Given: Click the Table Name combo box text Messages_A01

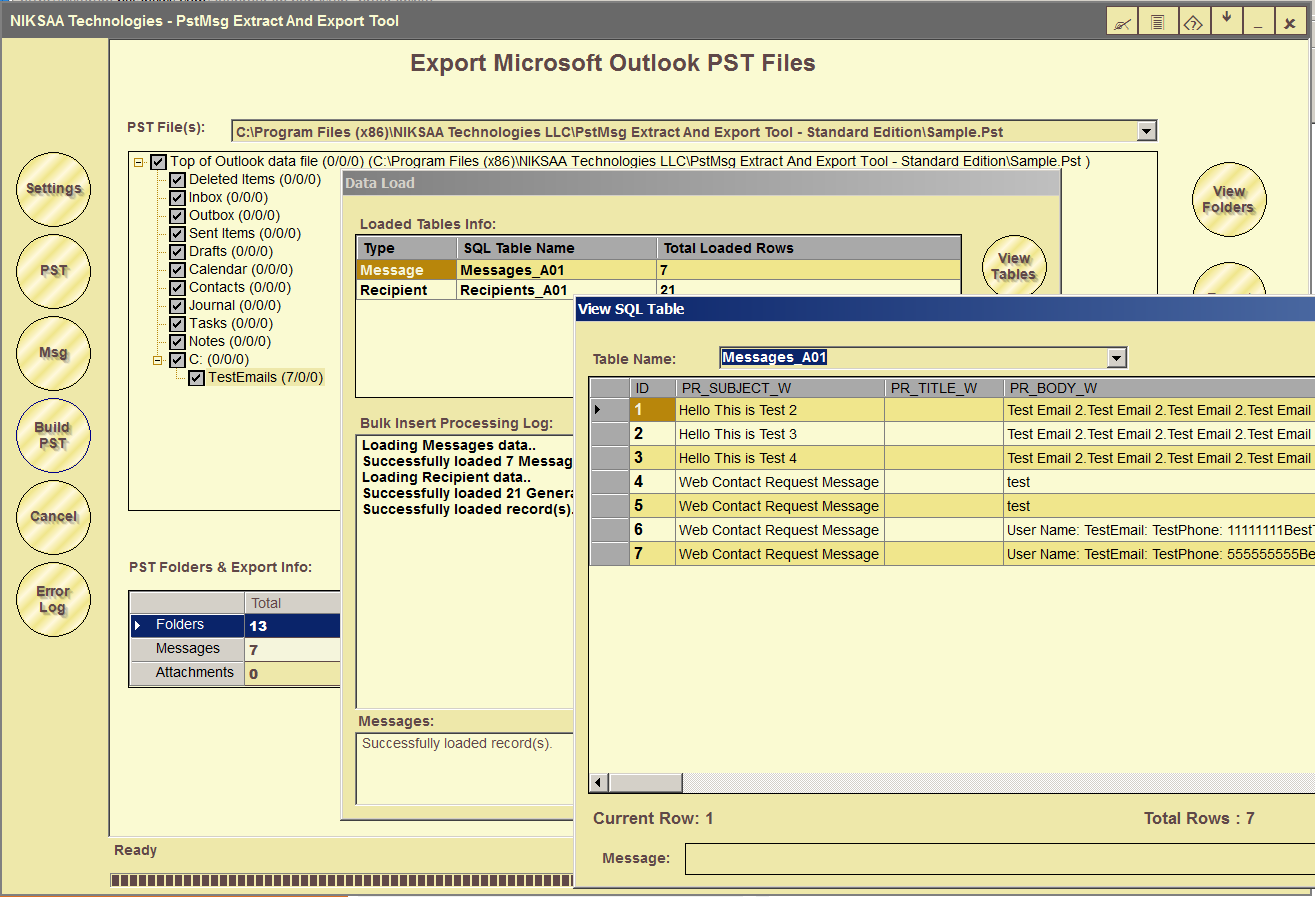Looking at the screenshot, I should tap(774, 358).
